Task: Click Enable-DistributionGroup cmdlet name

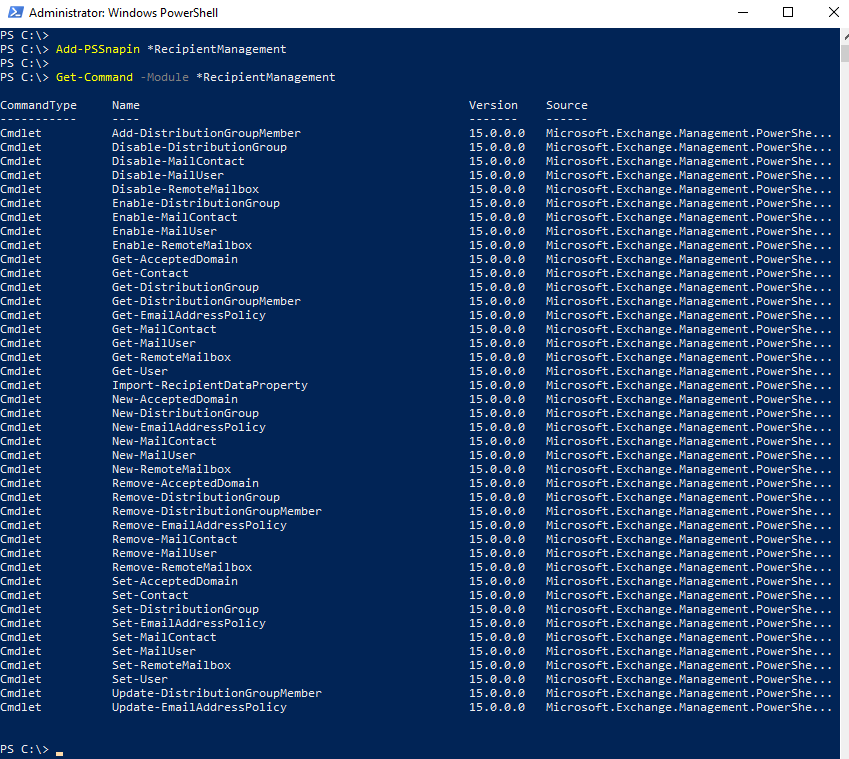Action: click(x=196, y=204)
